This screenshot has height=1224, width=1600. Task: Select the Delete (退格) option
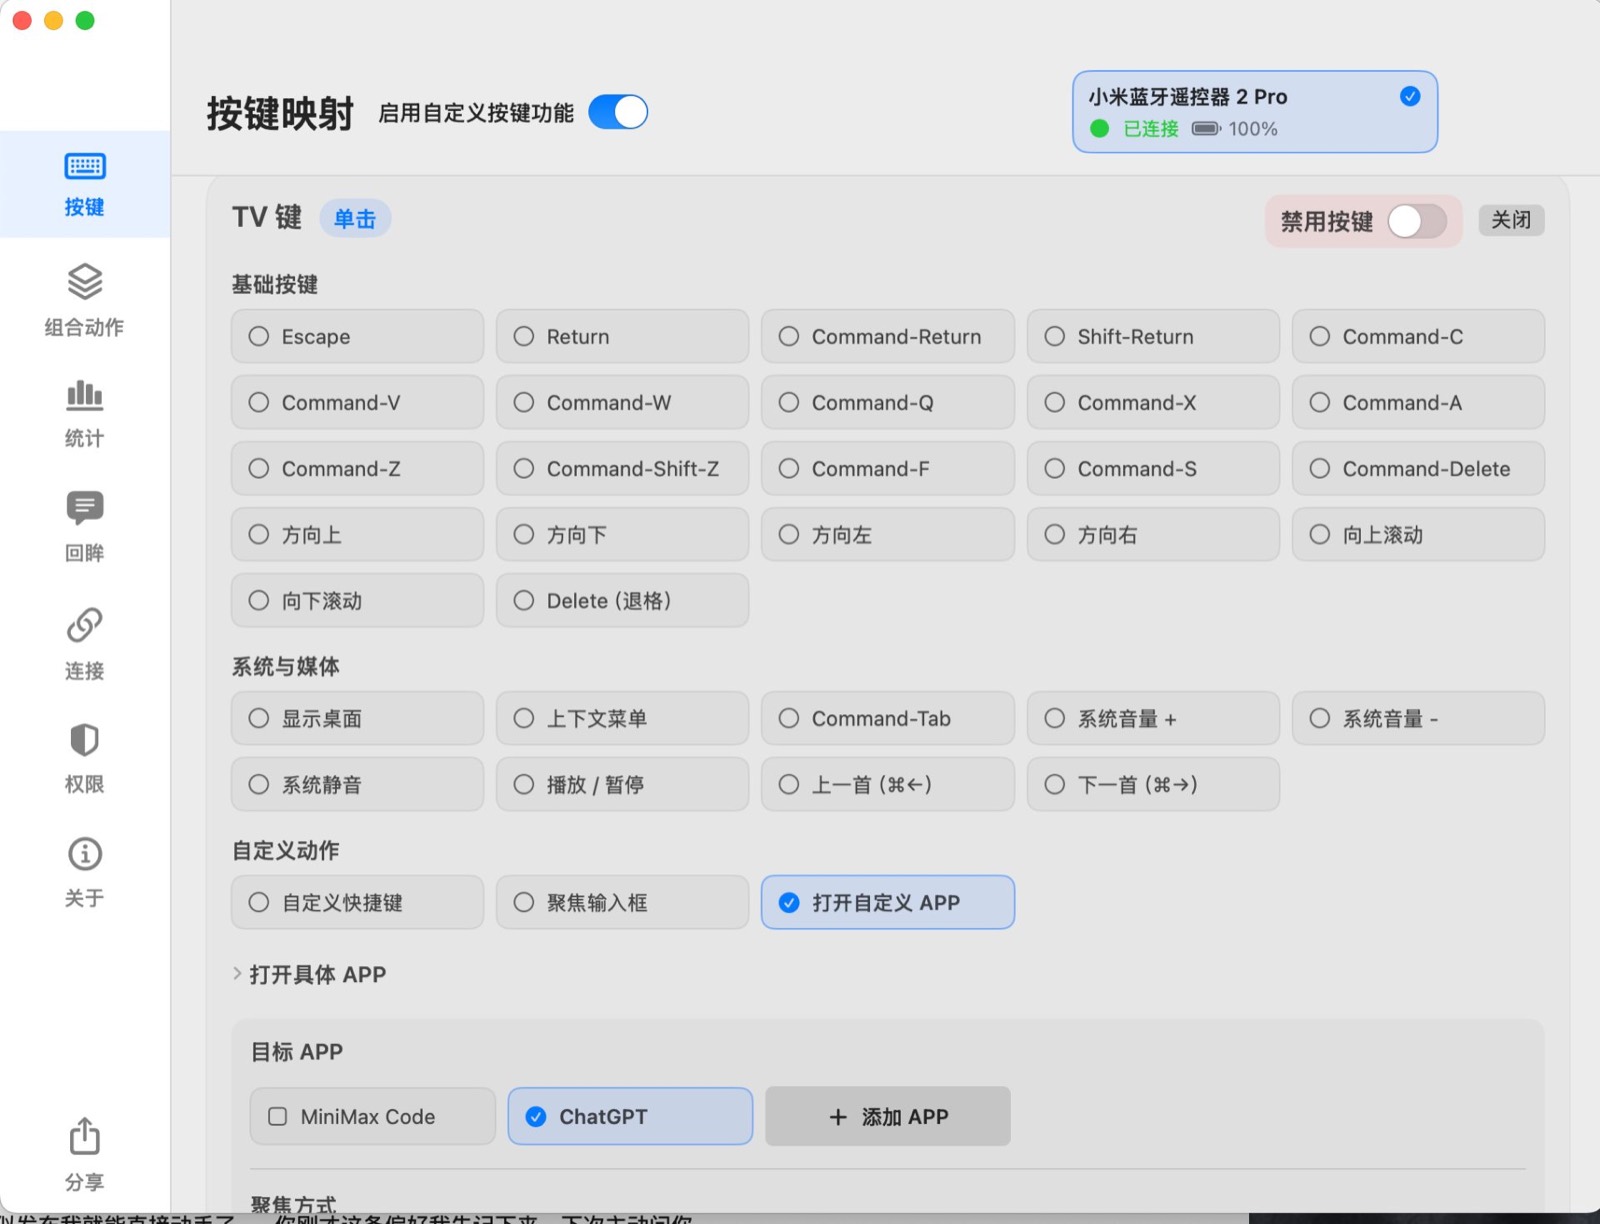point(622,600)
